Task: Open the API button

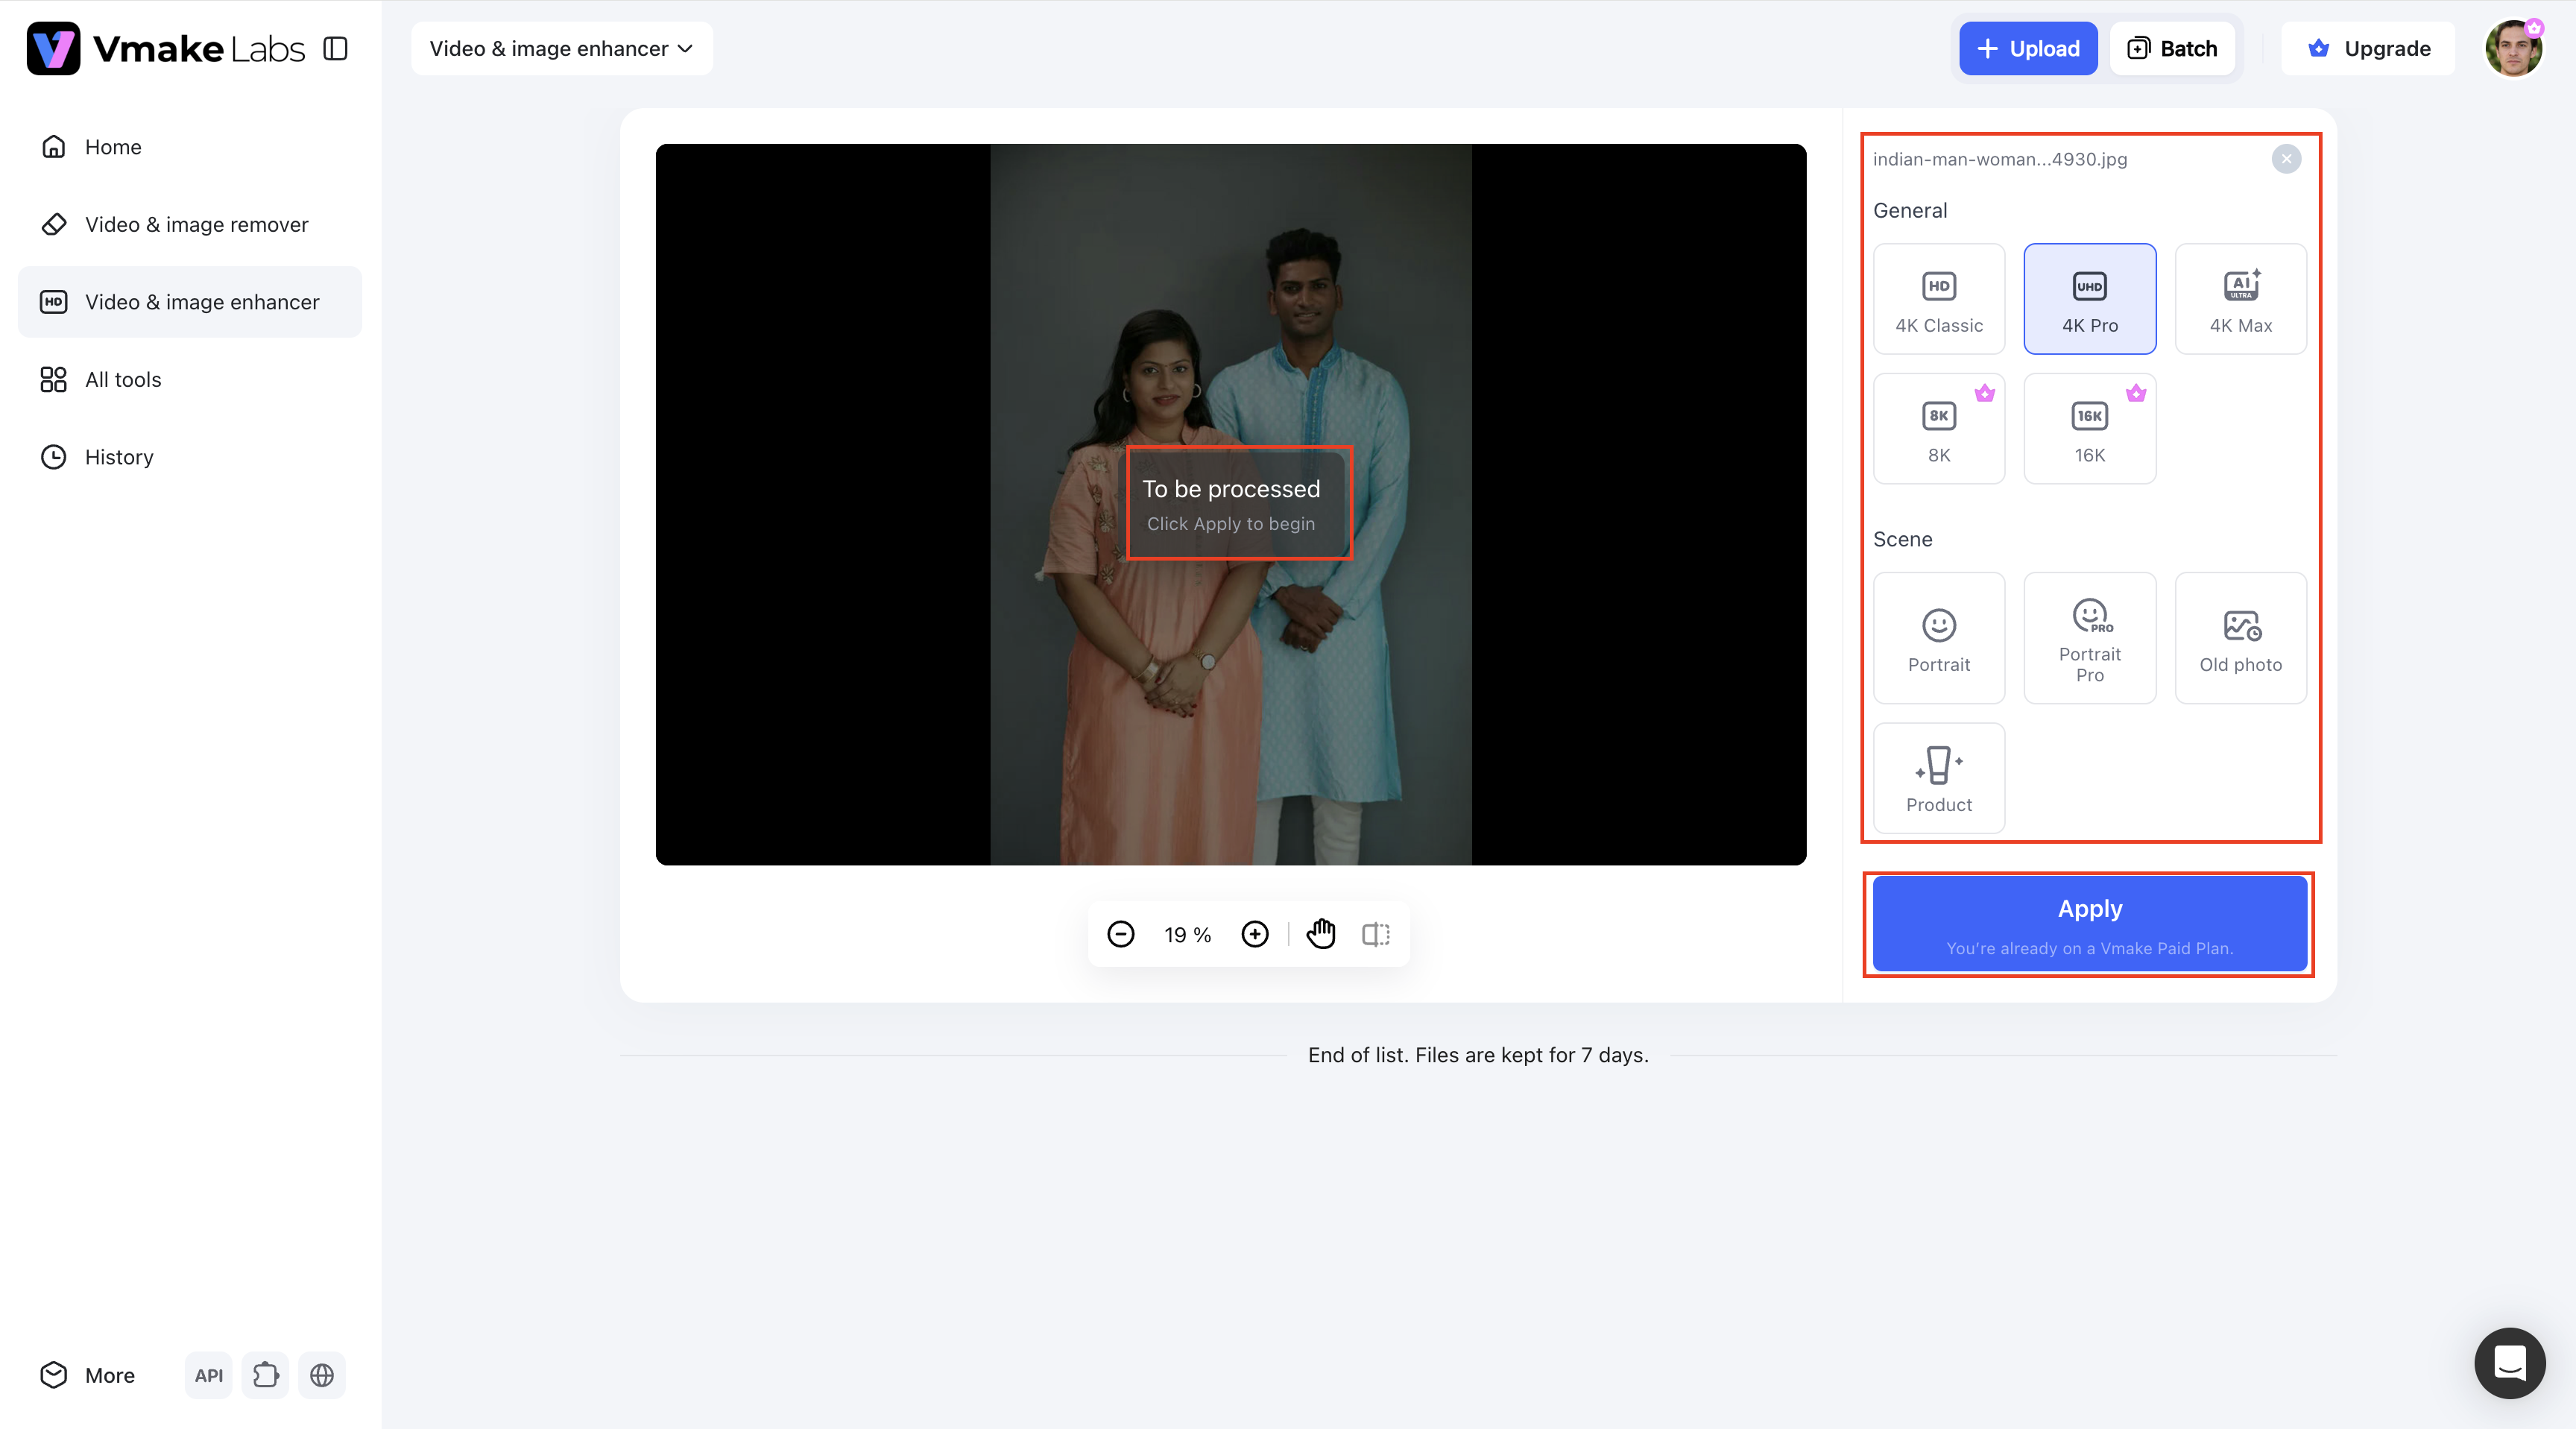Action: click(x=209, y=1375)
